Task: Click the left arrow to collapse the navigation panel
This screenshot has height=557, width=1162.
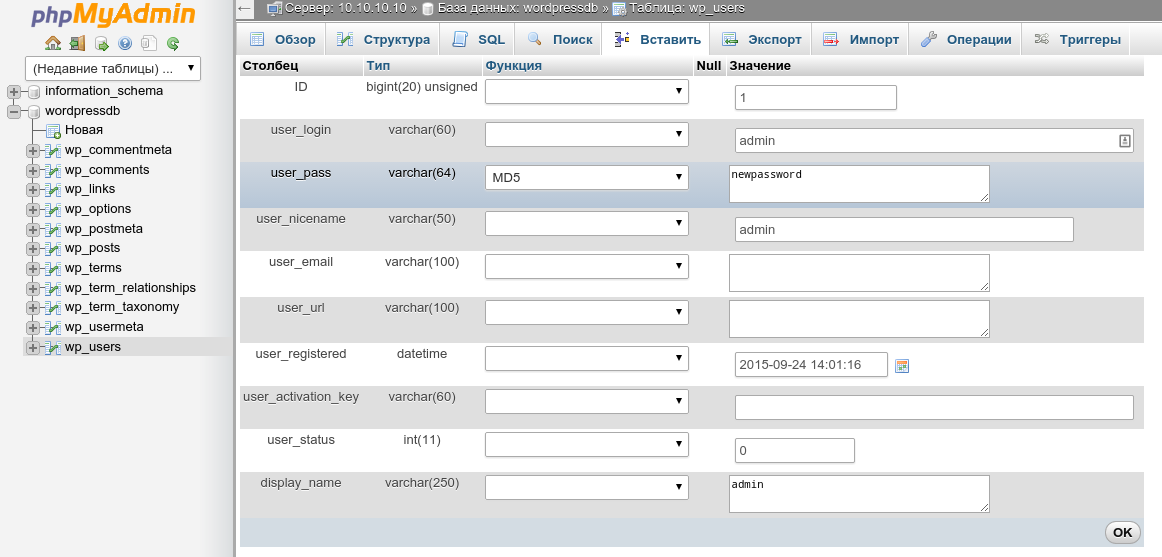Action: click(x=245, y=9)
